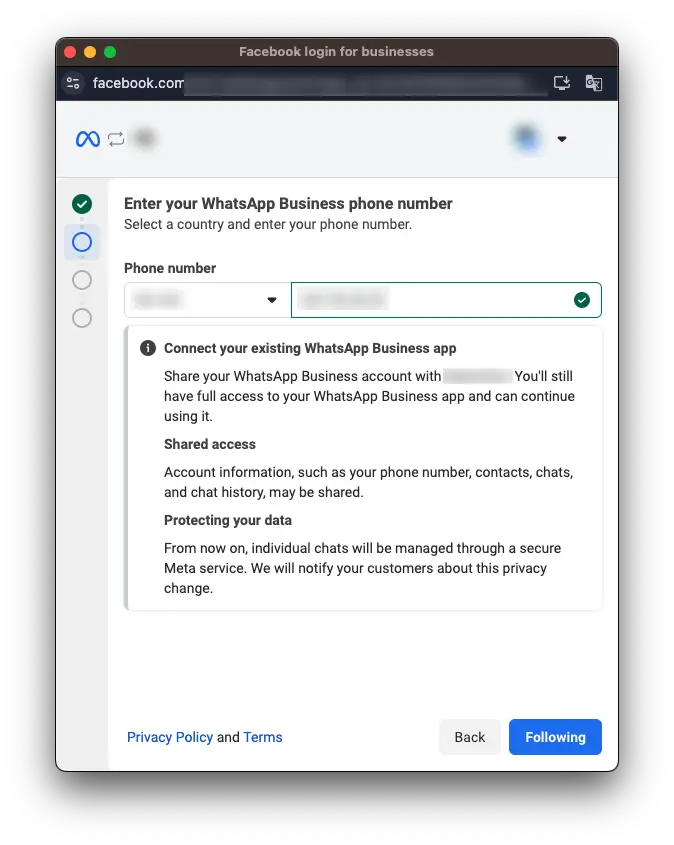Select the fourth step circle
Screen dimensions: 674x845
click(82, 318)
